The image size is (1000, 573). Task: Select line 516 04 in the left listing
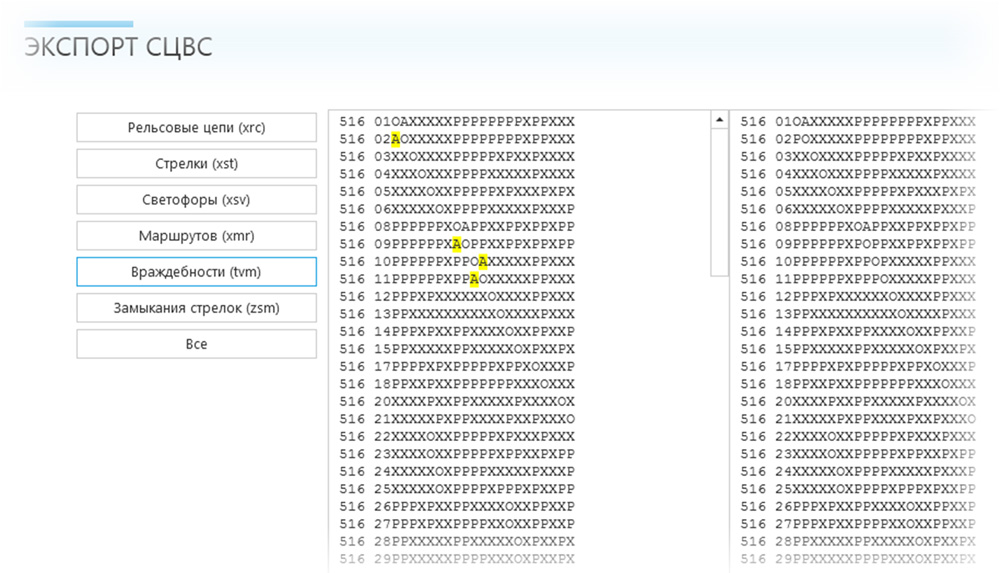(x=457, y=174)
